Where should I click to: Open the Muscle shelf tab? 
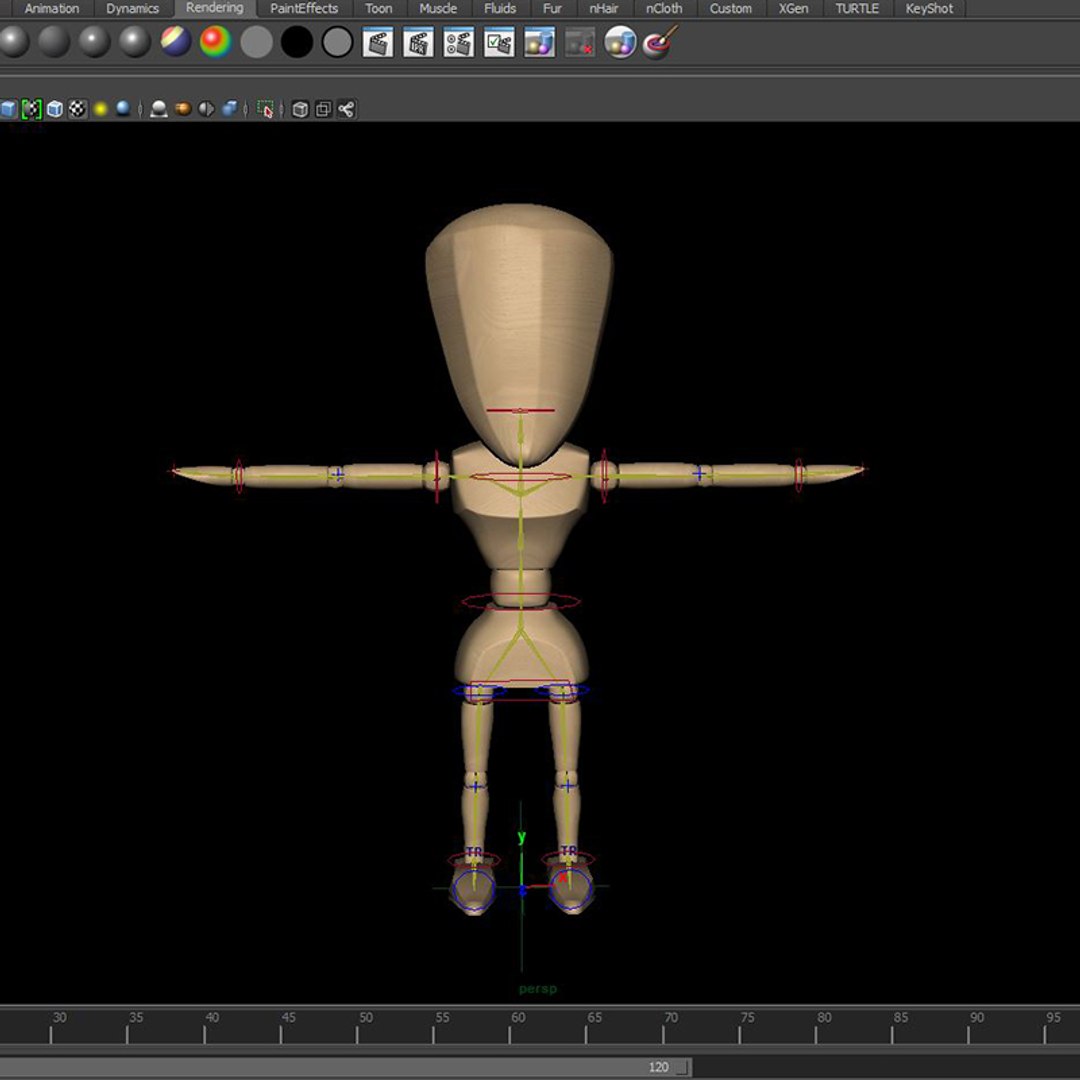tap(438, 9)
